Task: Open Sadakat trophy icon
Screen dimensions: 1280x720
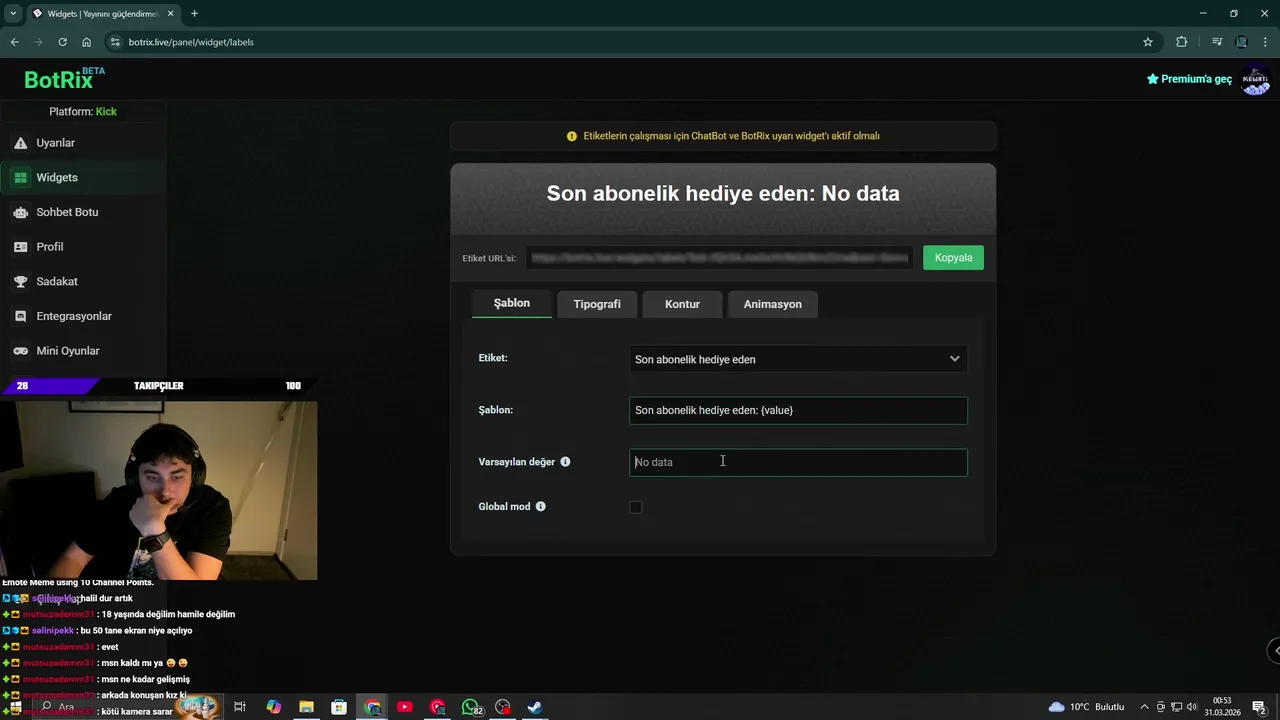Action: point(20,282)
